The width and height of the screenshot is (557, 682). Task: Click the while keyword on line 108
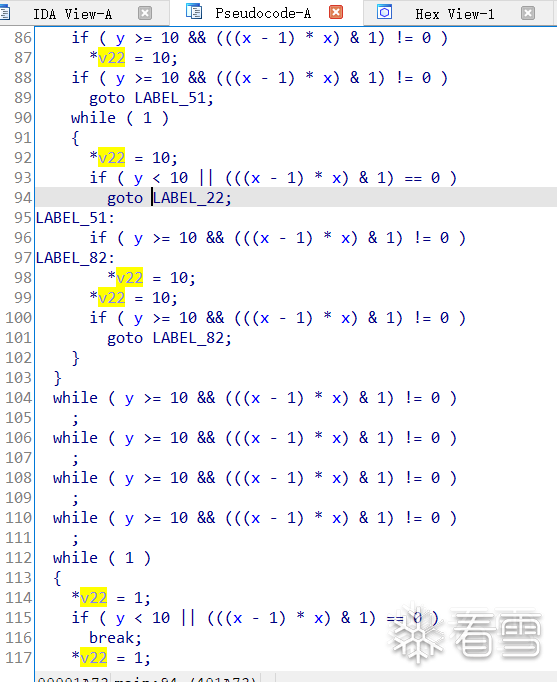[76, 478]
